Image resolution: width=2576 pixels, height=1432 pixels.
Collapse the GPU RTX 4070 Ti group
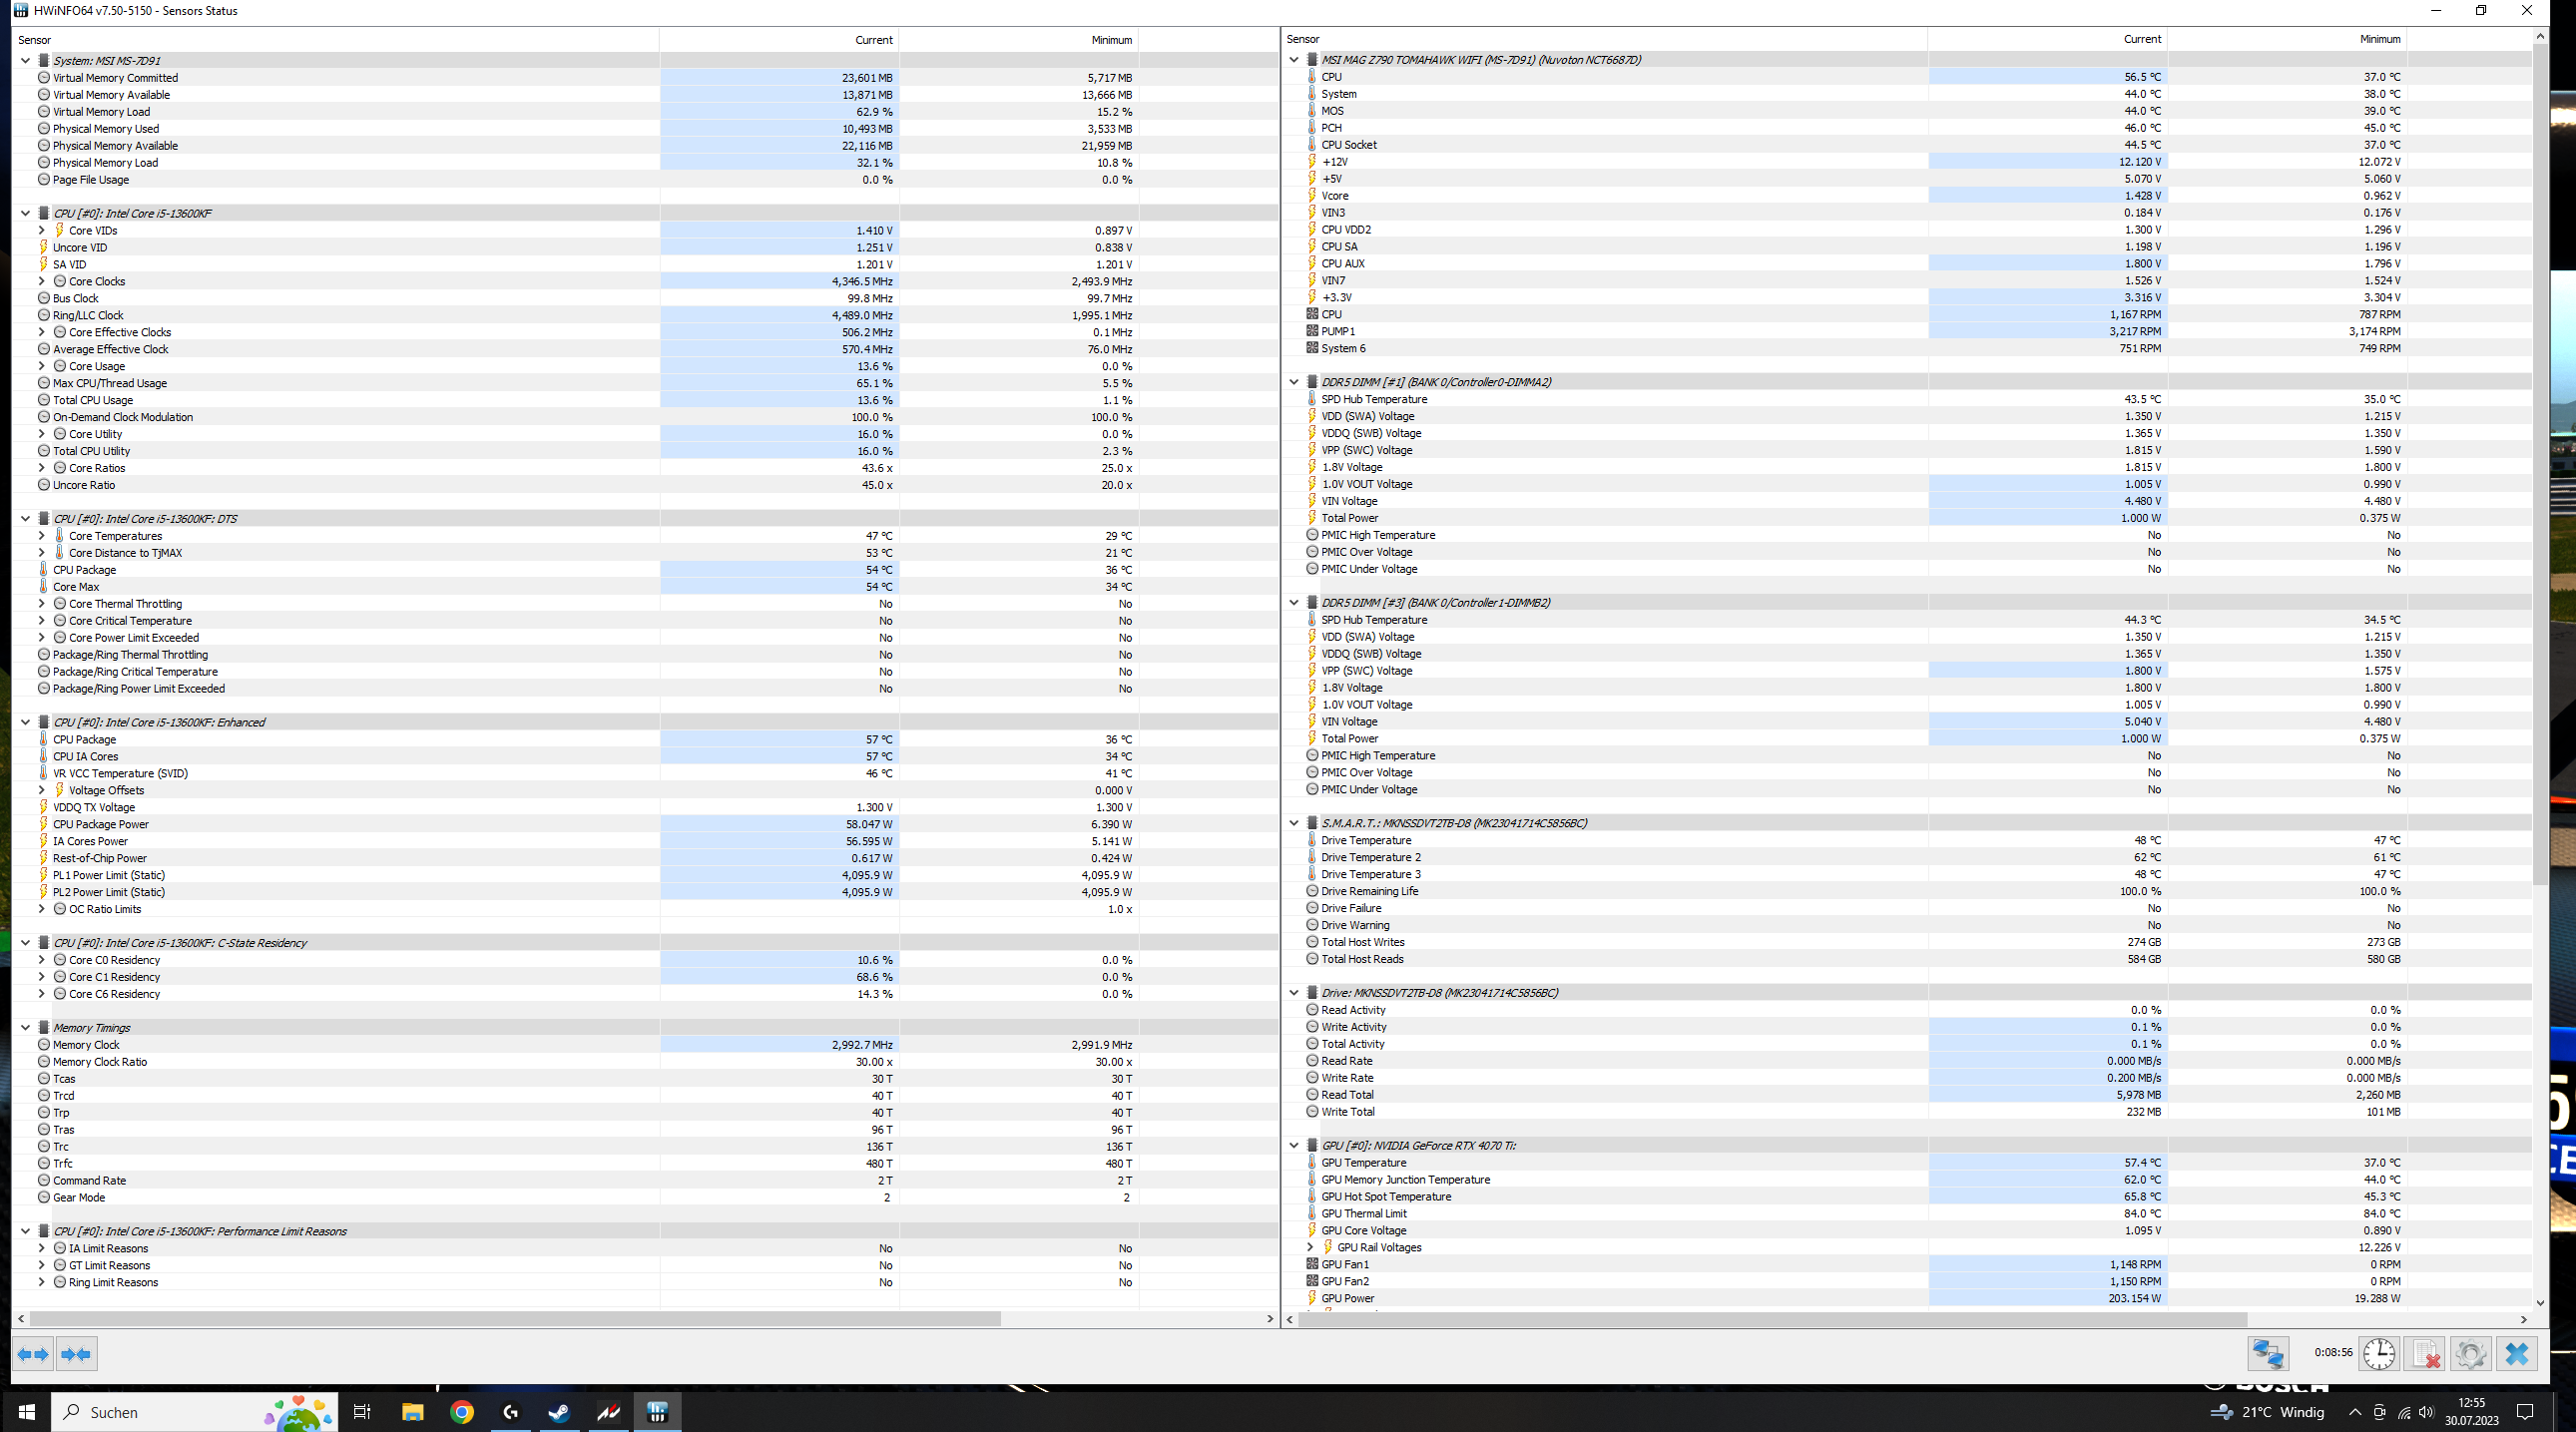(1294, 1146)
